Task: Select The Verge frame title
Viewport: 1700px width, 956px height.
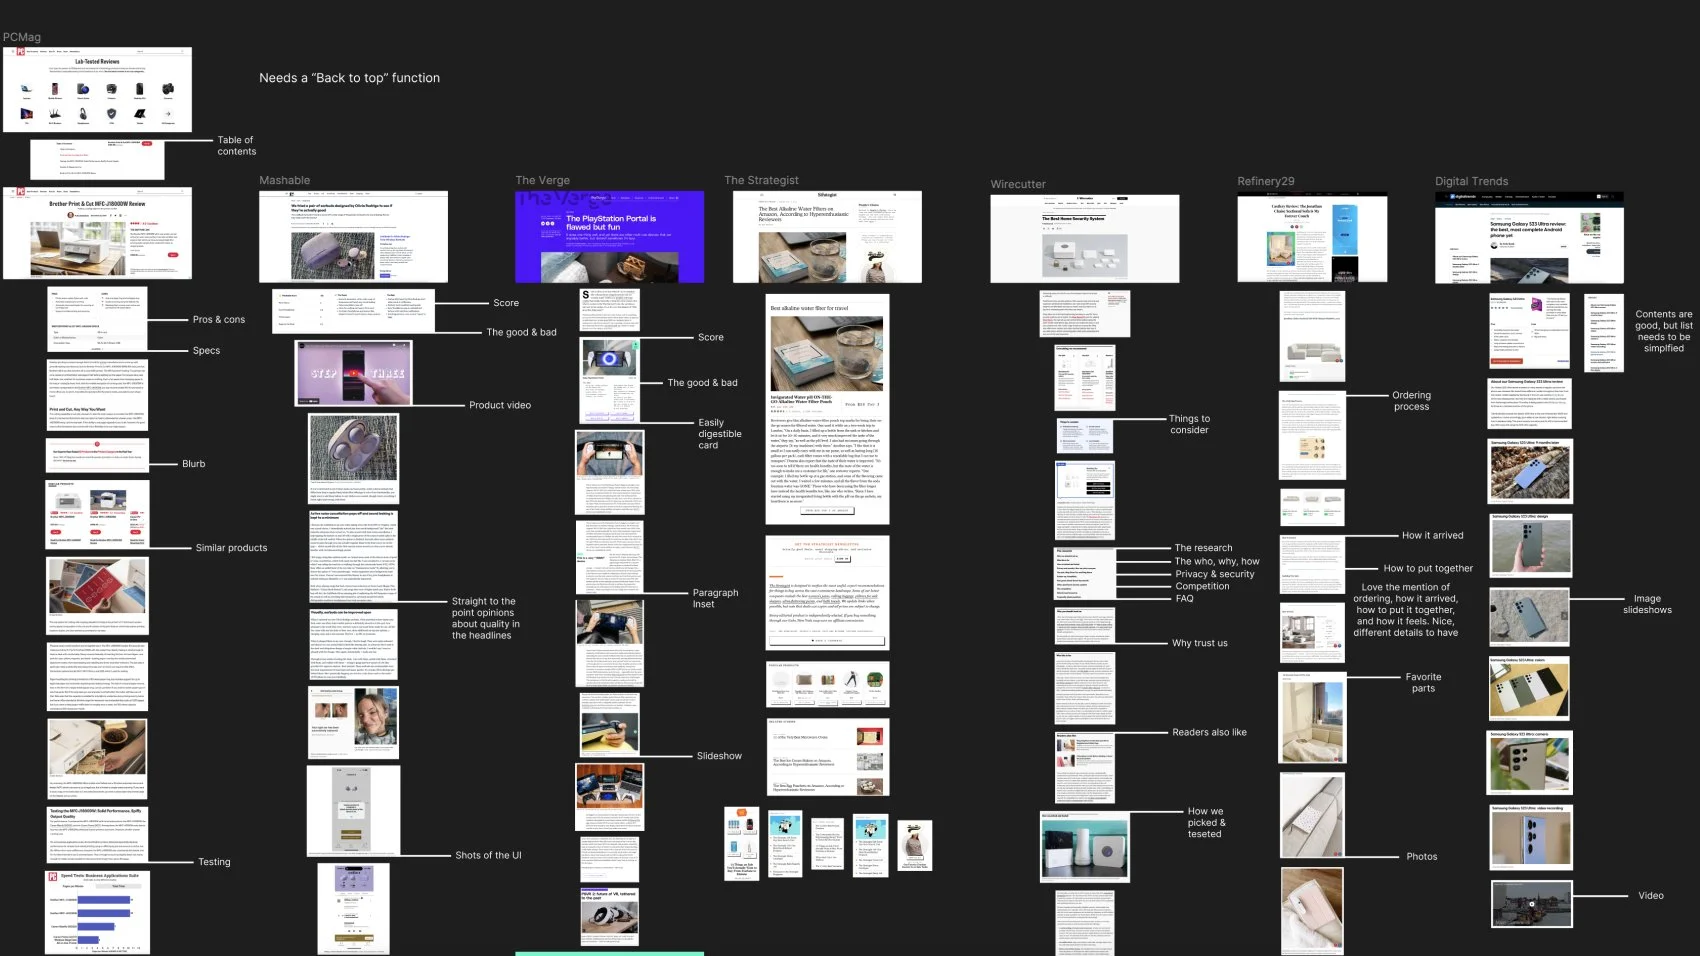Action: tap(543, 181)
